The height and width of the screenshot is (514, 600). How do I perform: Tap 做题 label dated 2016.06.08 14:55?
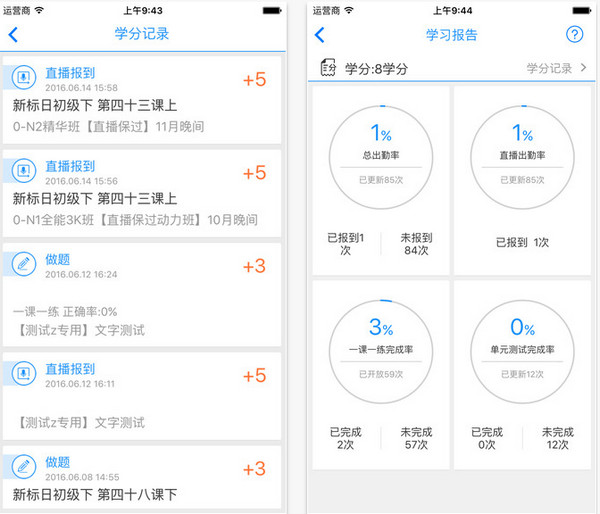[58, 462]
